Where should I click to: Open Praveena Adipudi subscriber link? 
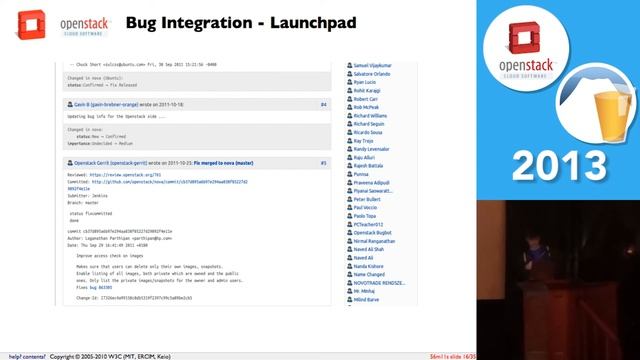click(371, 182)
